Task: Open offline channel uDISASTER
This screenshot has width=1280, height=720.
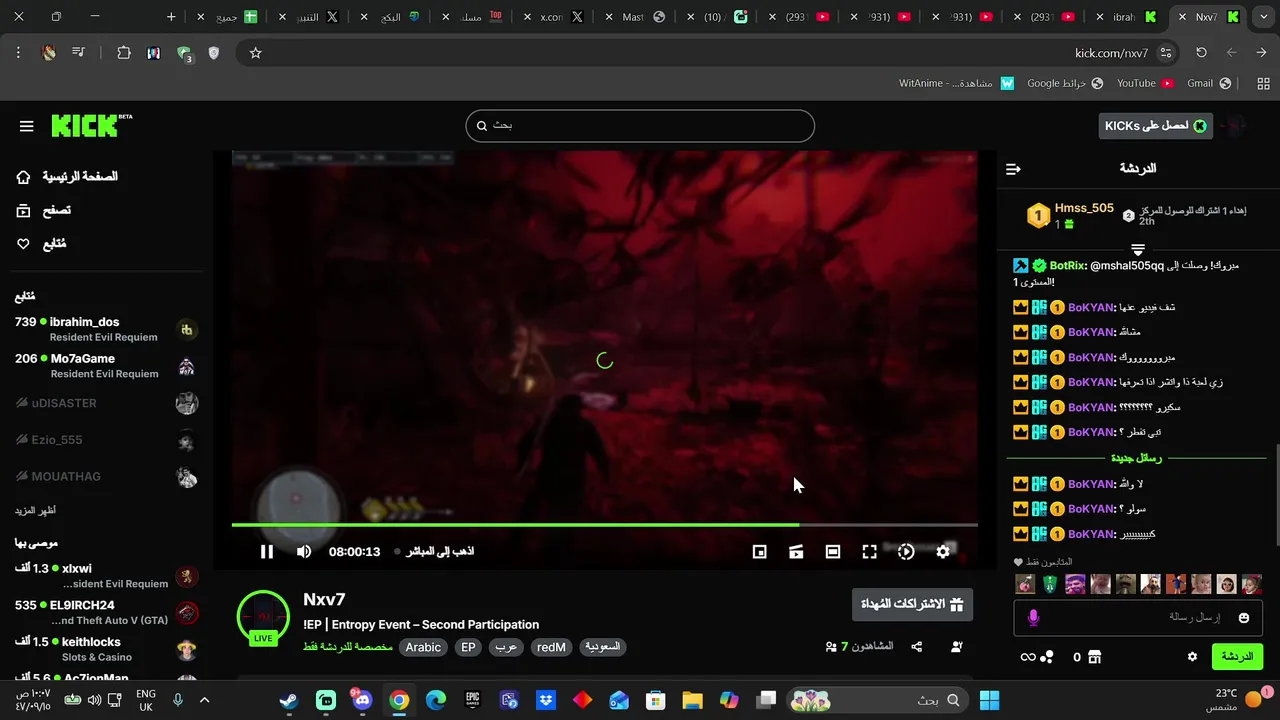Action: (105, 403)
